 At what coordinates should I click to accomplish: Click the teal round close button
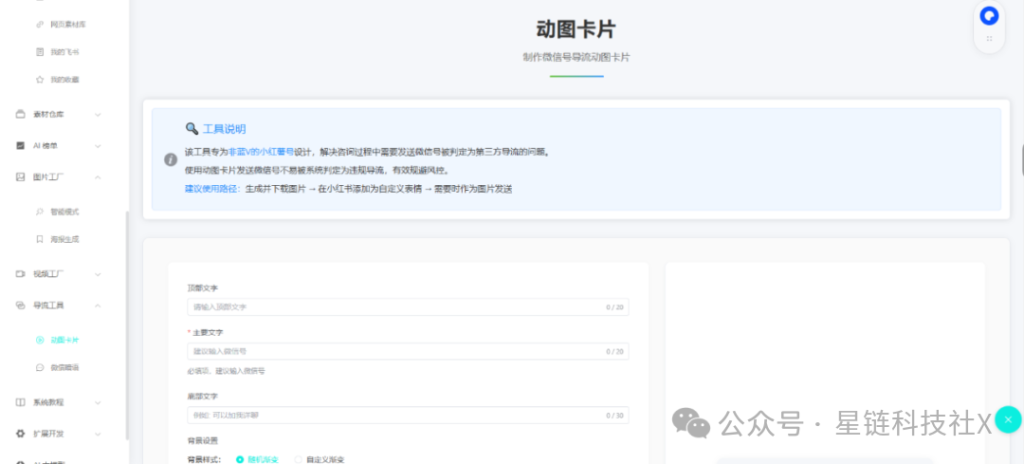1008,420
